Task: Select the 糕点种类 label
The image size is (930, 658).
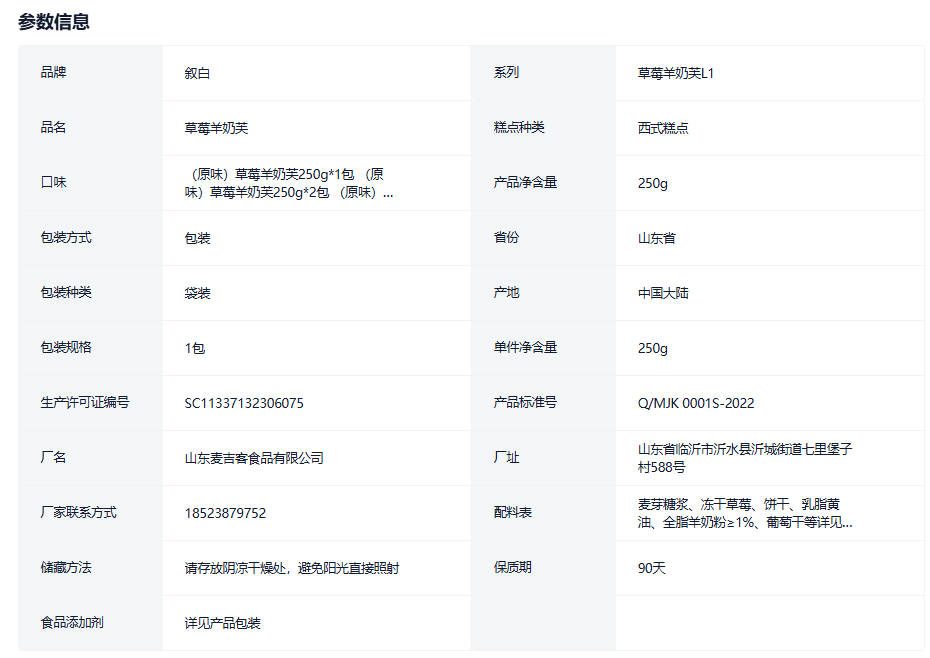Action: (x=518, y=128)
